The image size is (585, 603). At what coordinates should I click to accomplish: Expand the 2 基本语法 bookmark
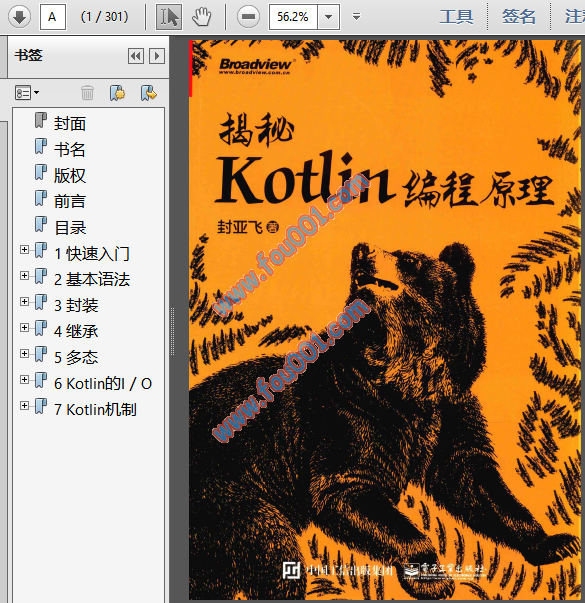click(24, 276)
